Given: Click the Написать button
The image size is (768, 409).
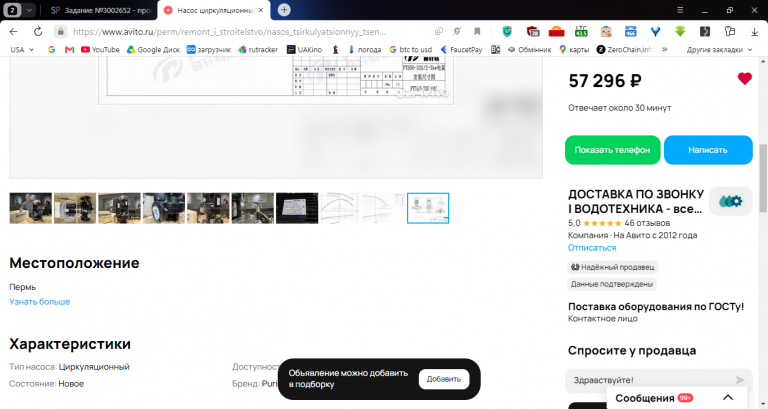Looking at the screenshot, I should [708, 150].
